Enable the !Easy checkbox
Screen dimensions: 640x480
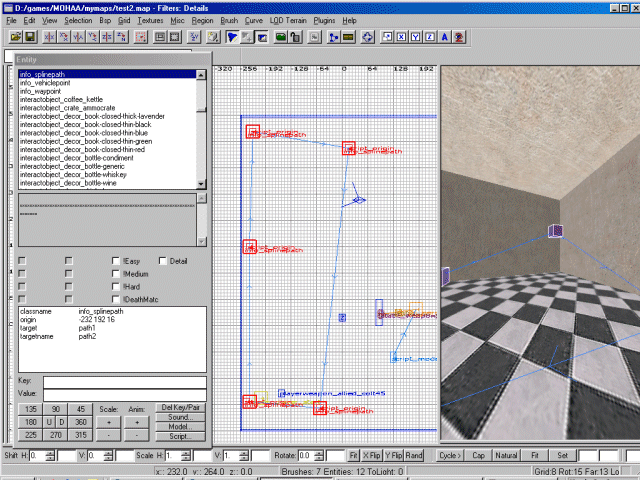[x=117, y=261]
